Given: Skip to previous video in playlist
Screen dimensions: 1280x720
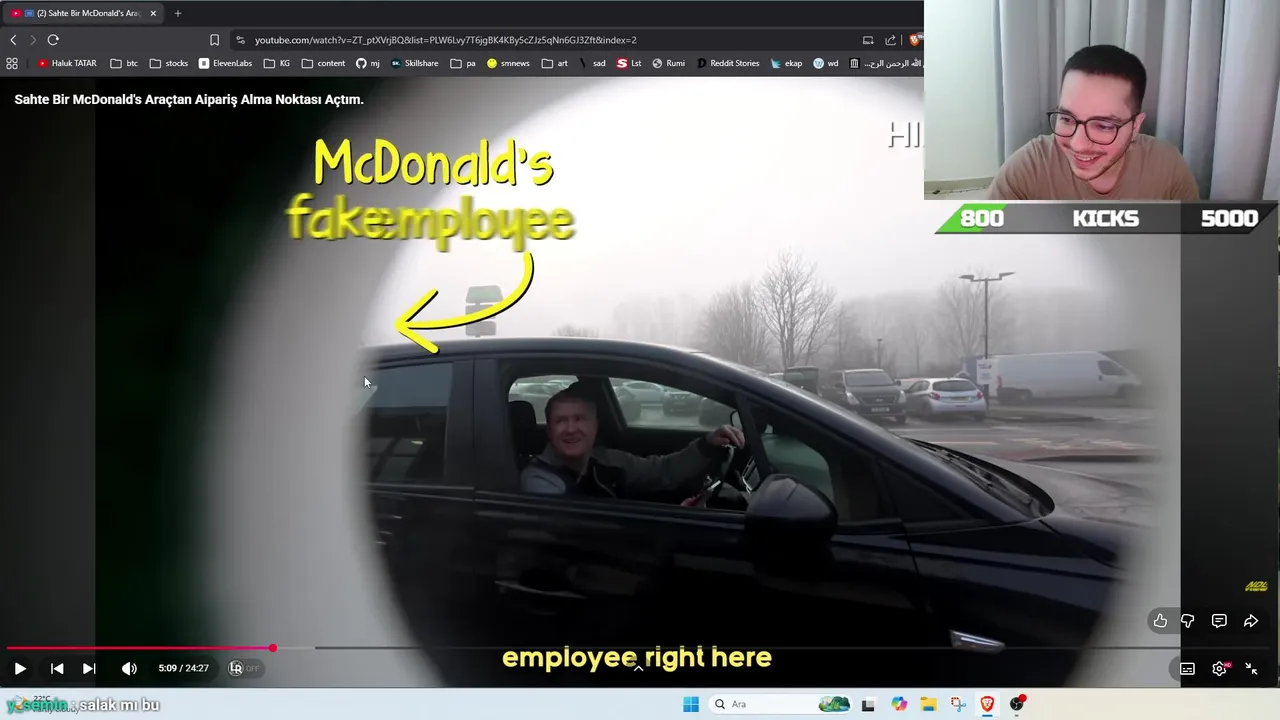Looking at the screenshot, I should point(57,669).
